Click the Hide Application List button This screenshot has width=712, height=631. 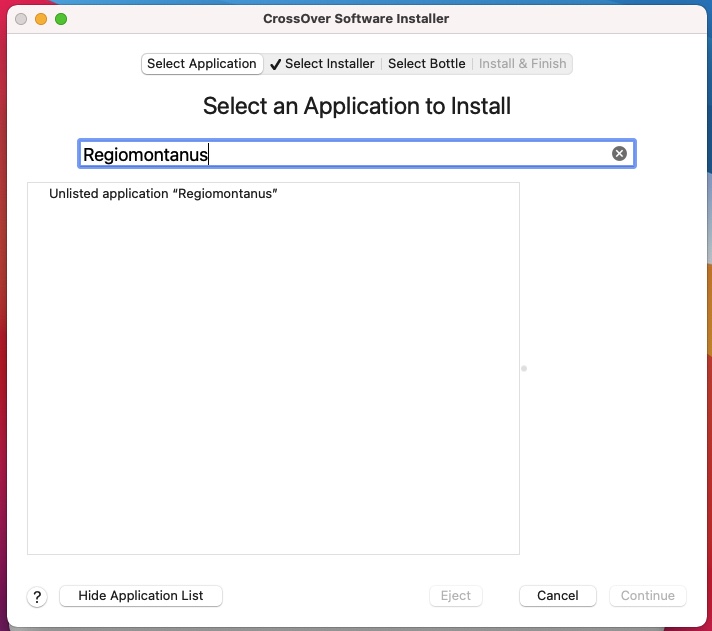click(141, 596)
